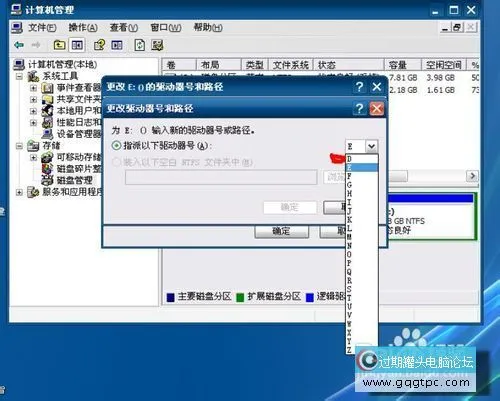This screenshot has width=500, height=401.
Task: Choose drive letter Z in dropdown list
Action: tap(362, 350)
